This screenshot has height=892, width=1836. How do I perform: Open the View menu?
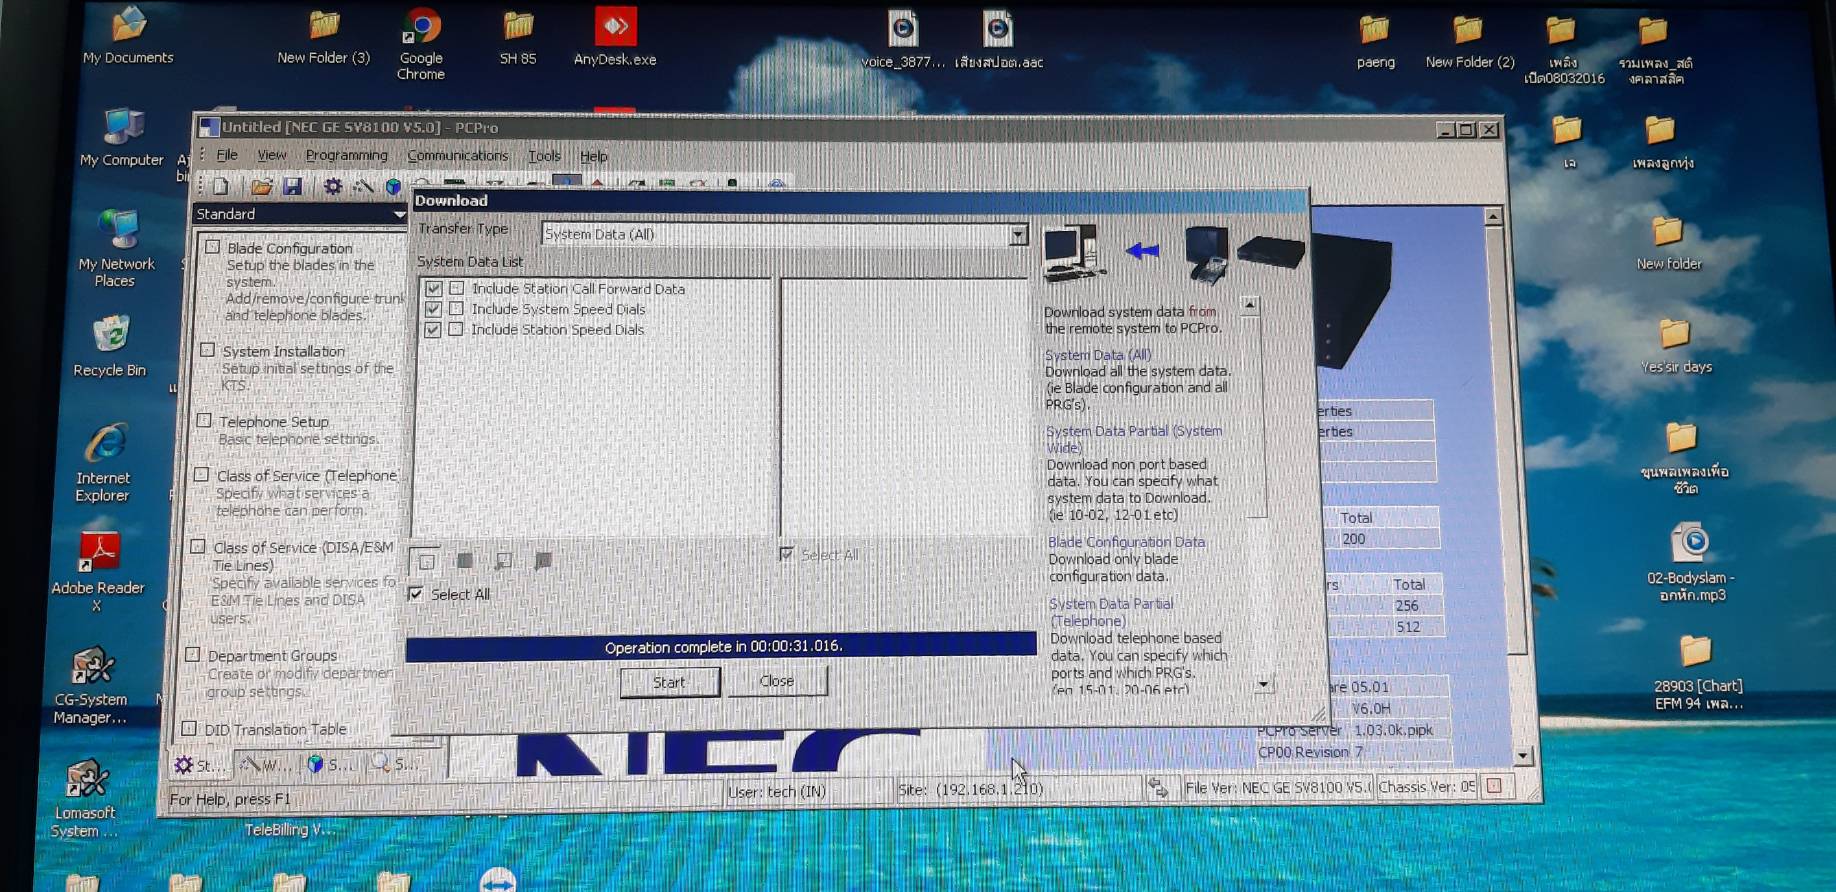[272, 155]
